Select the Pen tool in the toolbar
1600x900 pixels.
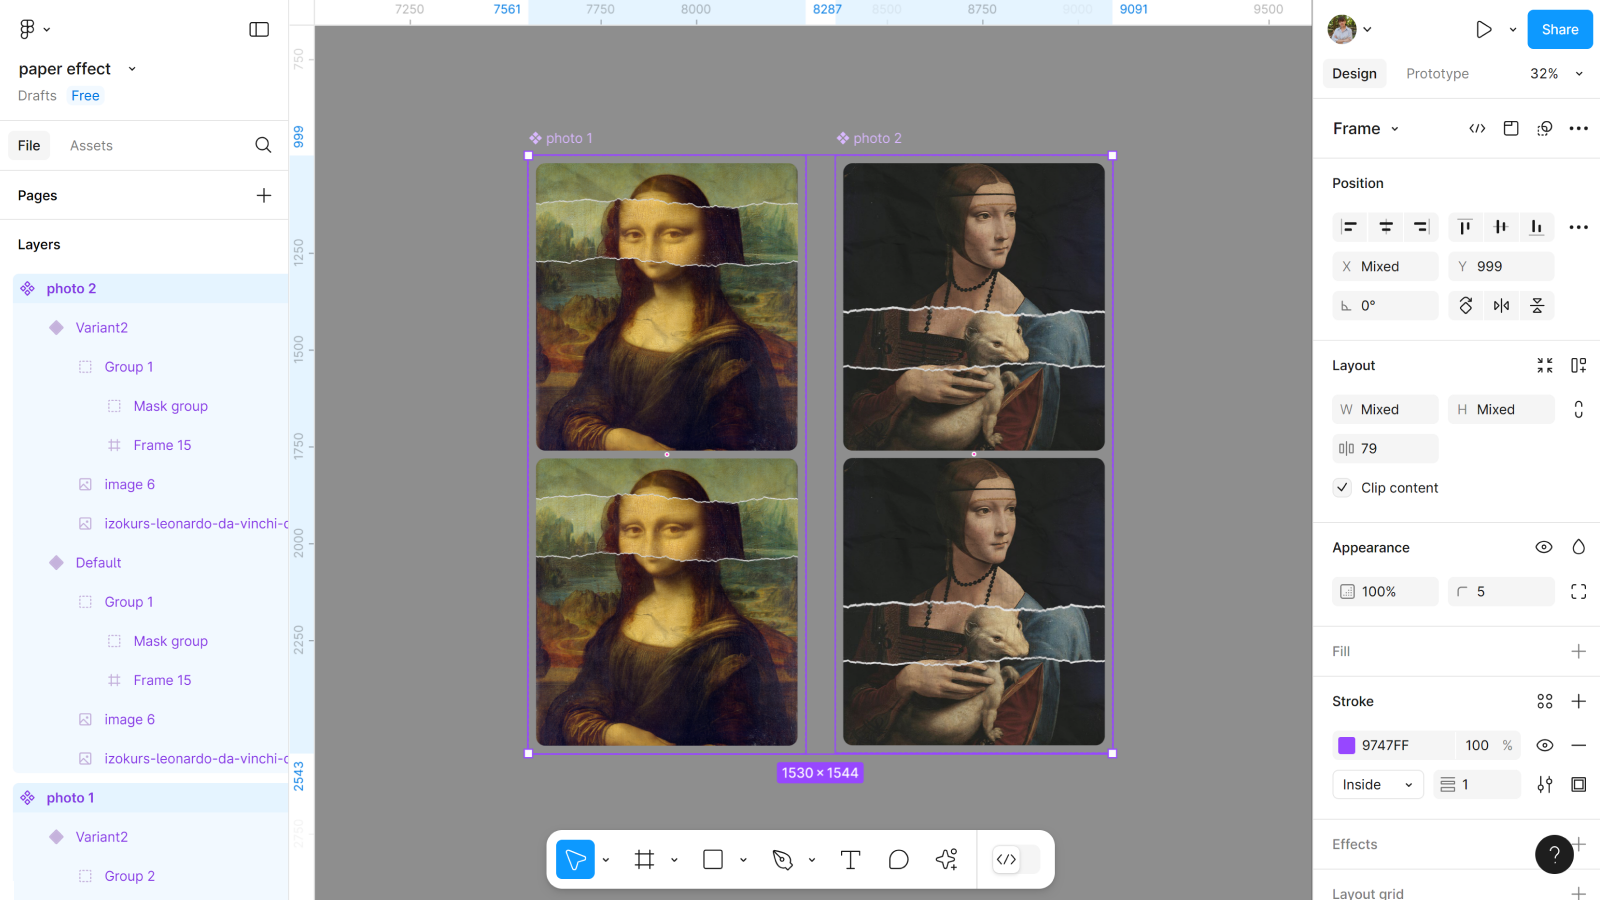pos(783,860)
